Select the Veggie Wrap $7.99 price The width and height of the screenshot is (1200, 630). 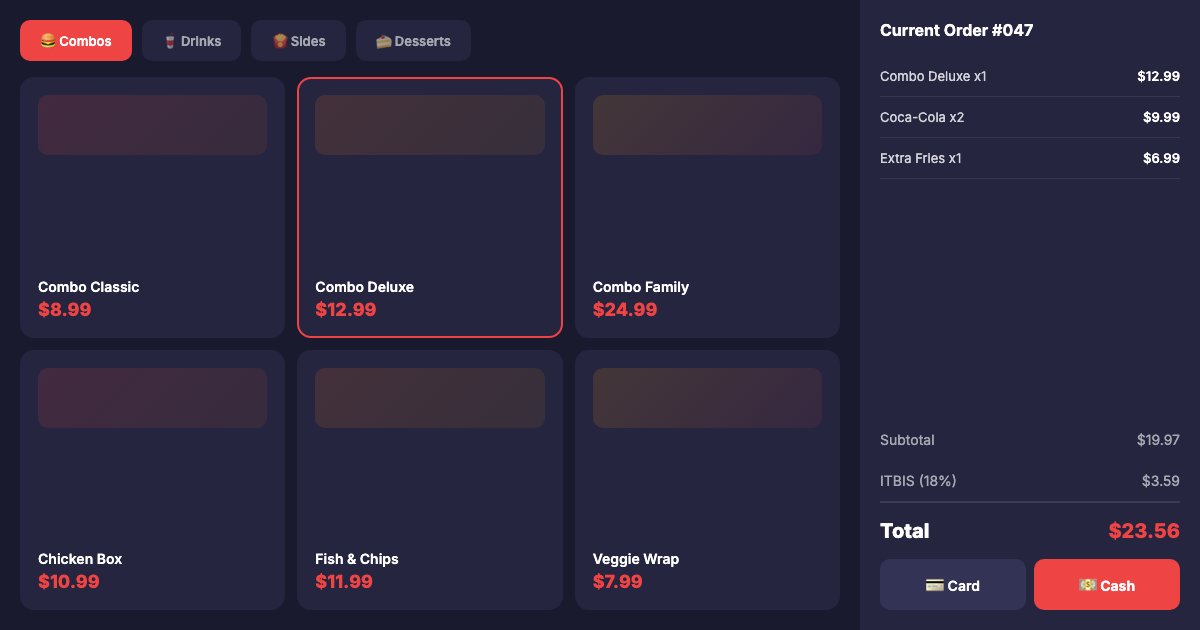[618, 581]
